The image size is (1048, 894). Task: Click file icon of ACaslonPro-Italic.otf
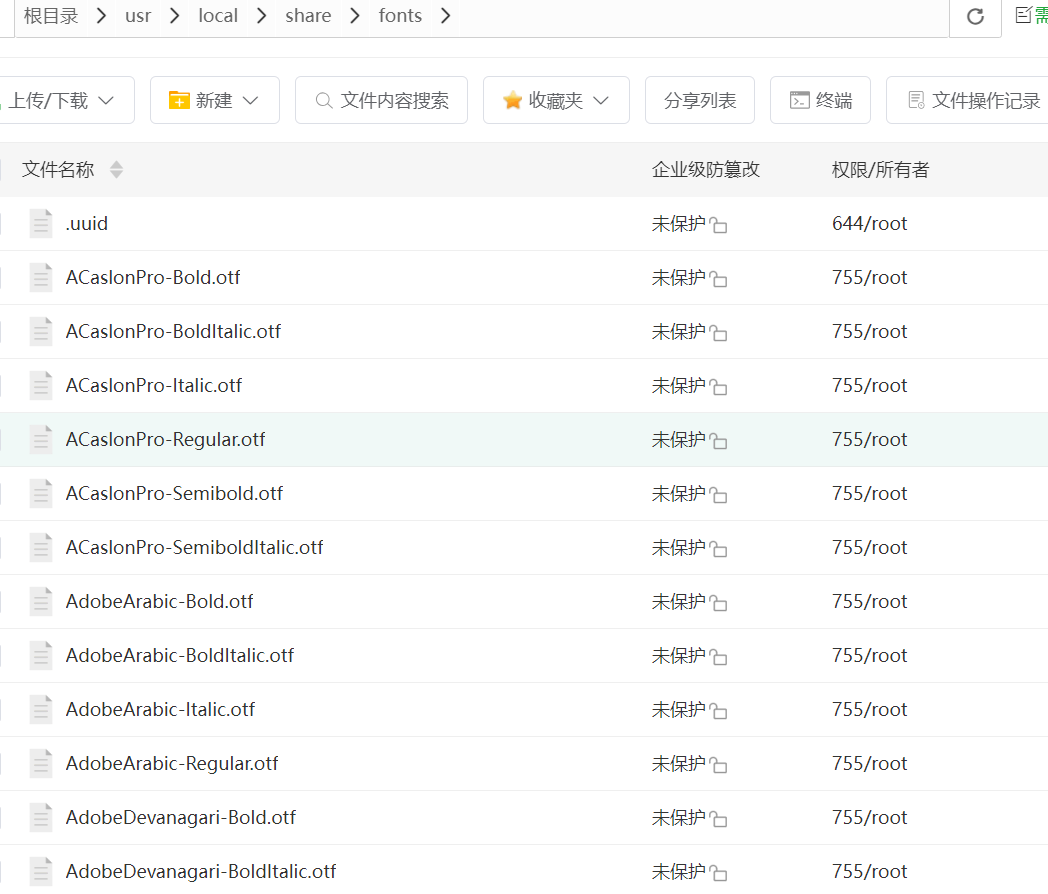(x=41, y=386)
